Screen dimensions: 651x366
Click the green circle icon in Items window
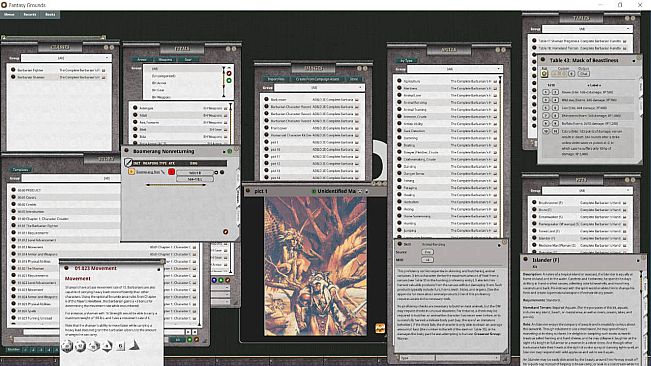point(229,80)
